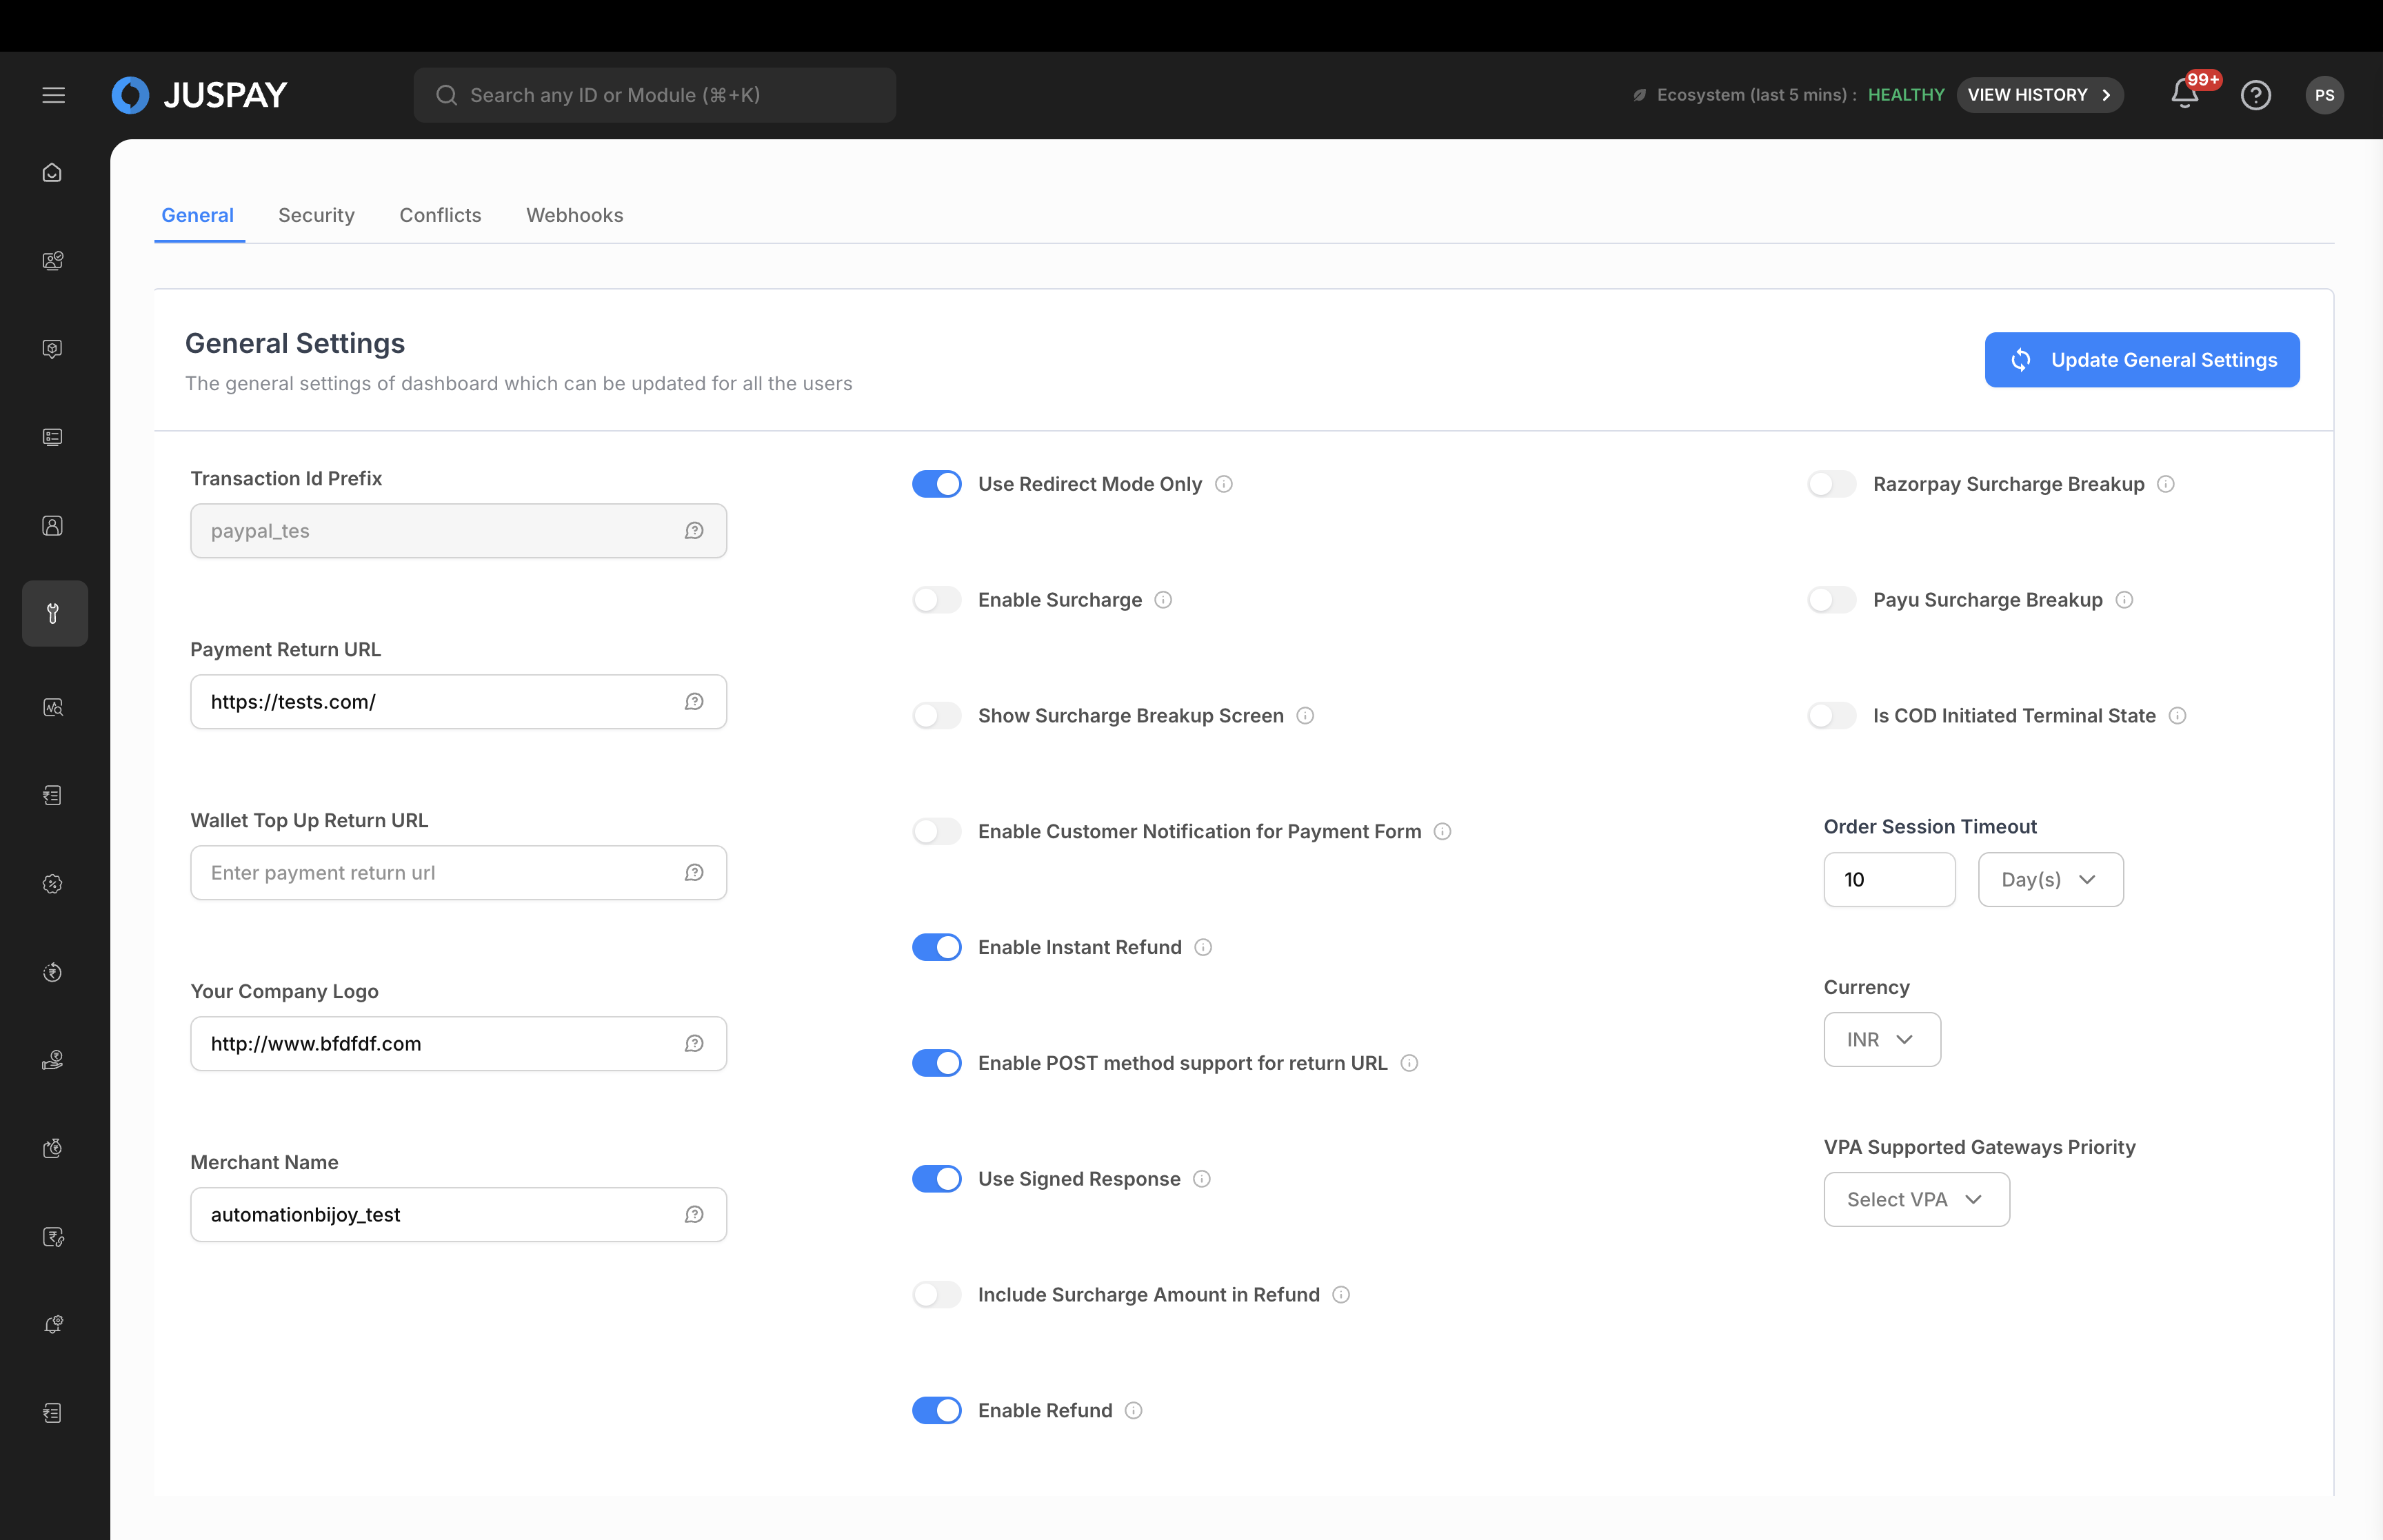Open the hamburger menu

tap(53, 95)
